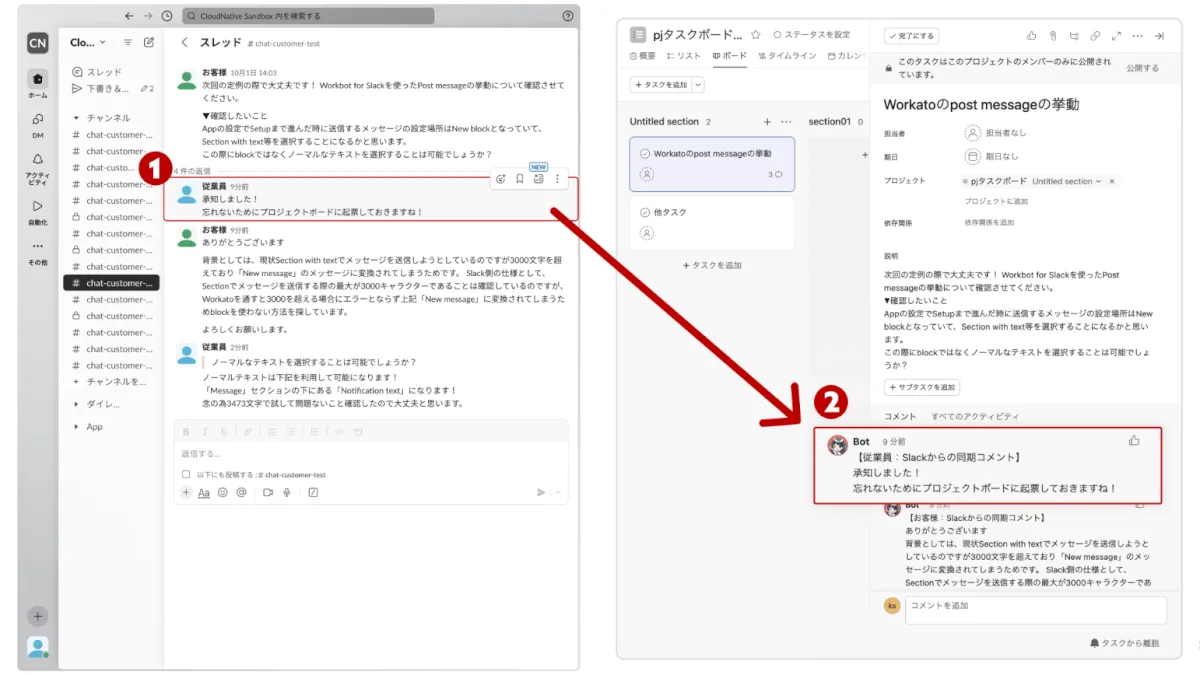Click the video clip icon in composer

[267, 492]
